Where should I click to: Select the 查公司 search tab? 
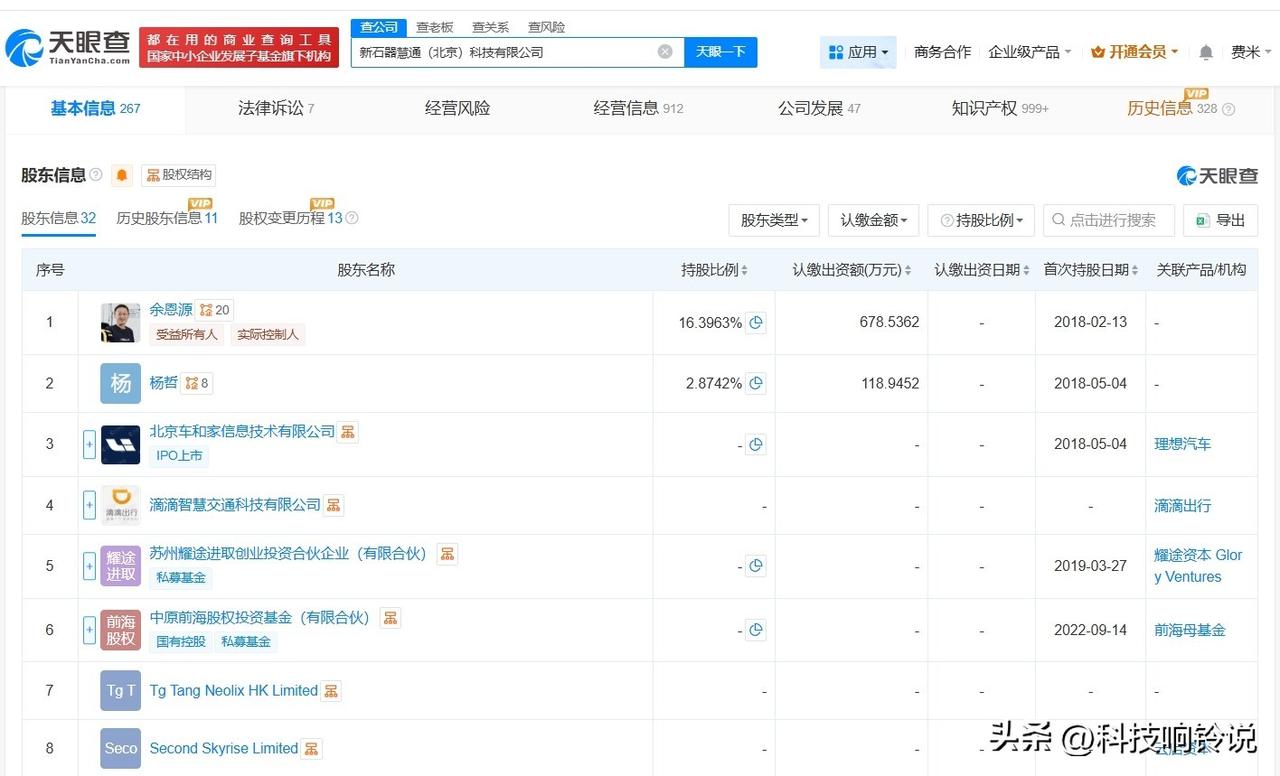379,27
